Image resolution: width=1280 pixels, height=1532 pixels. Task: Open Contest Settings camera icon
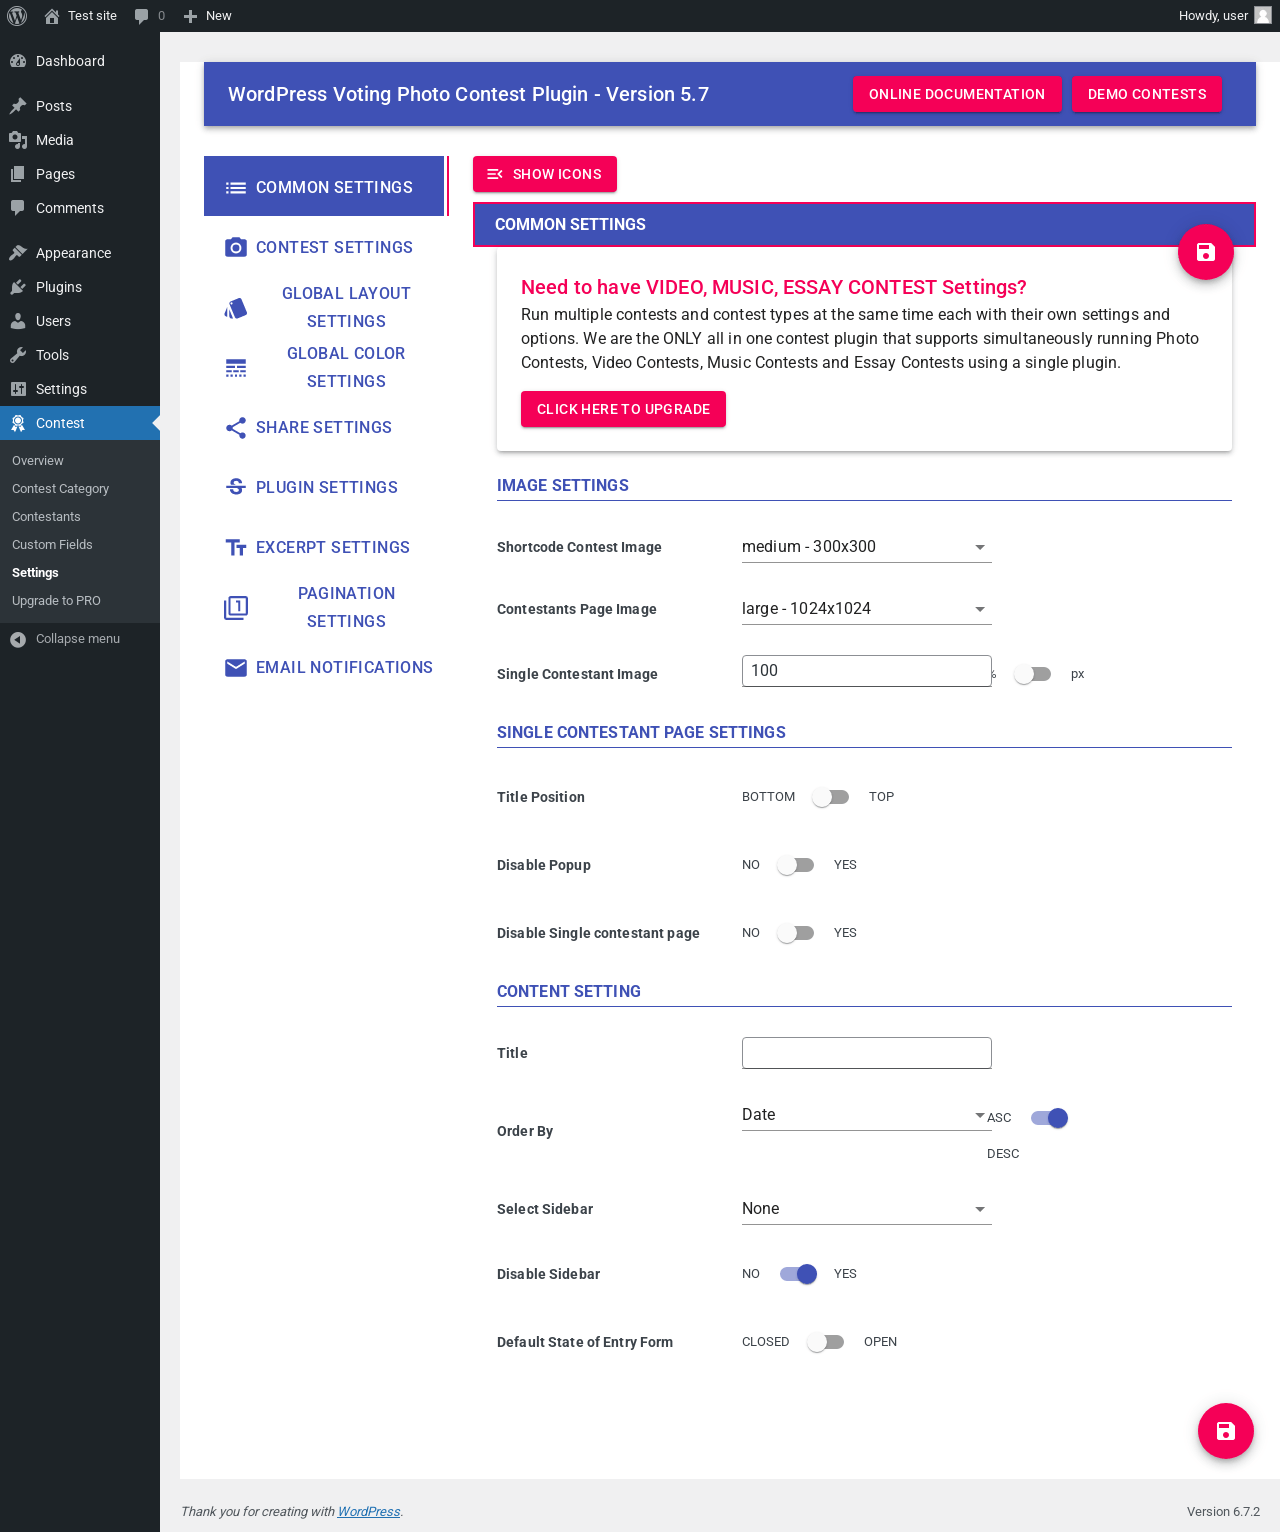click(236, 247)
